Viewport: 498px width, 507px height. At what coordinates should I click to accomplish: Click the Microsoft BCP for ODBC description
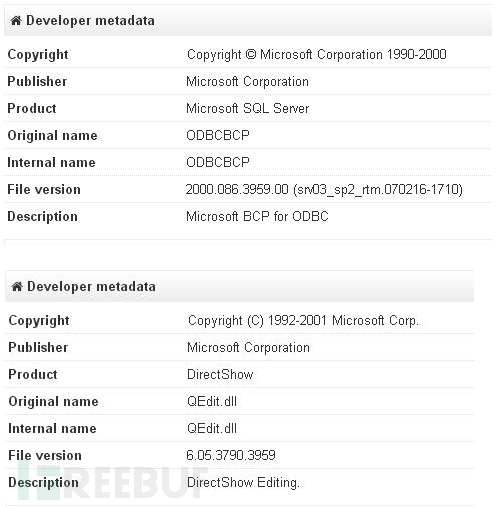point(257,217)
